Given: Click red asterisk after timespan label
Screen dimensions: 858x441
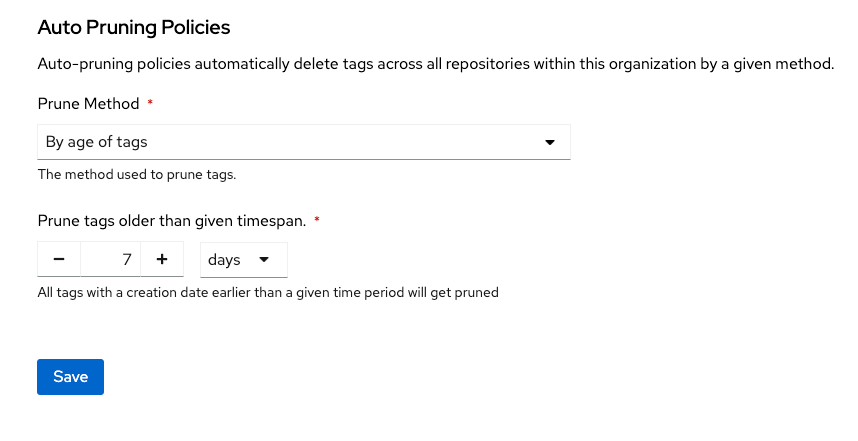Looking at the screenshot, I should [318, 220].
